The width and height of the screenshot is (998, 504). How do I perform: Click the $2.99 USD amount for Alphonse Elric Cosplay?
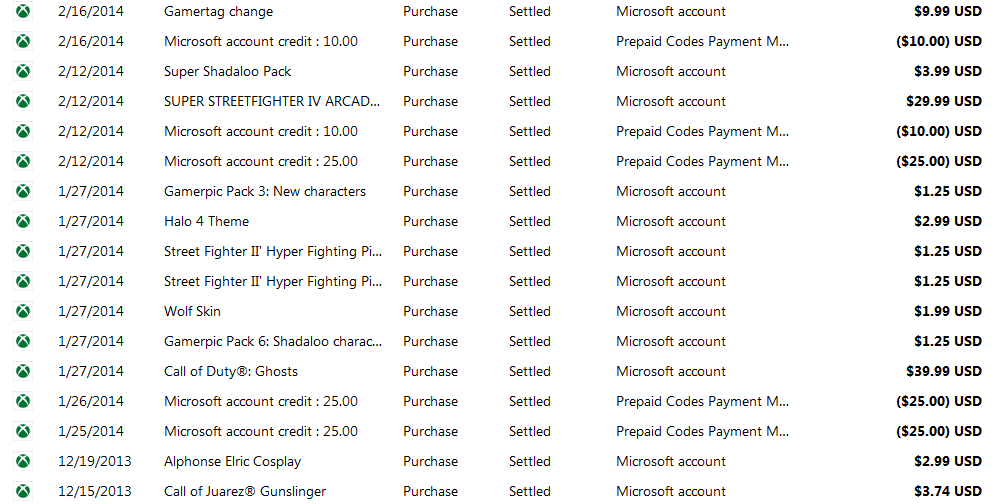pos(948,461)
